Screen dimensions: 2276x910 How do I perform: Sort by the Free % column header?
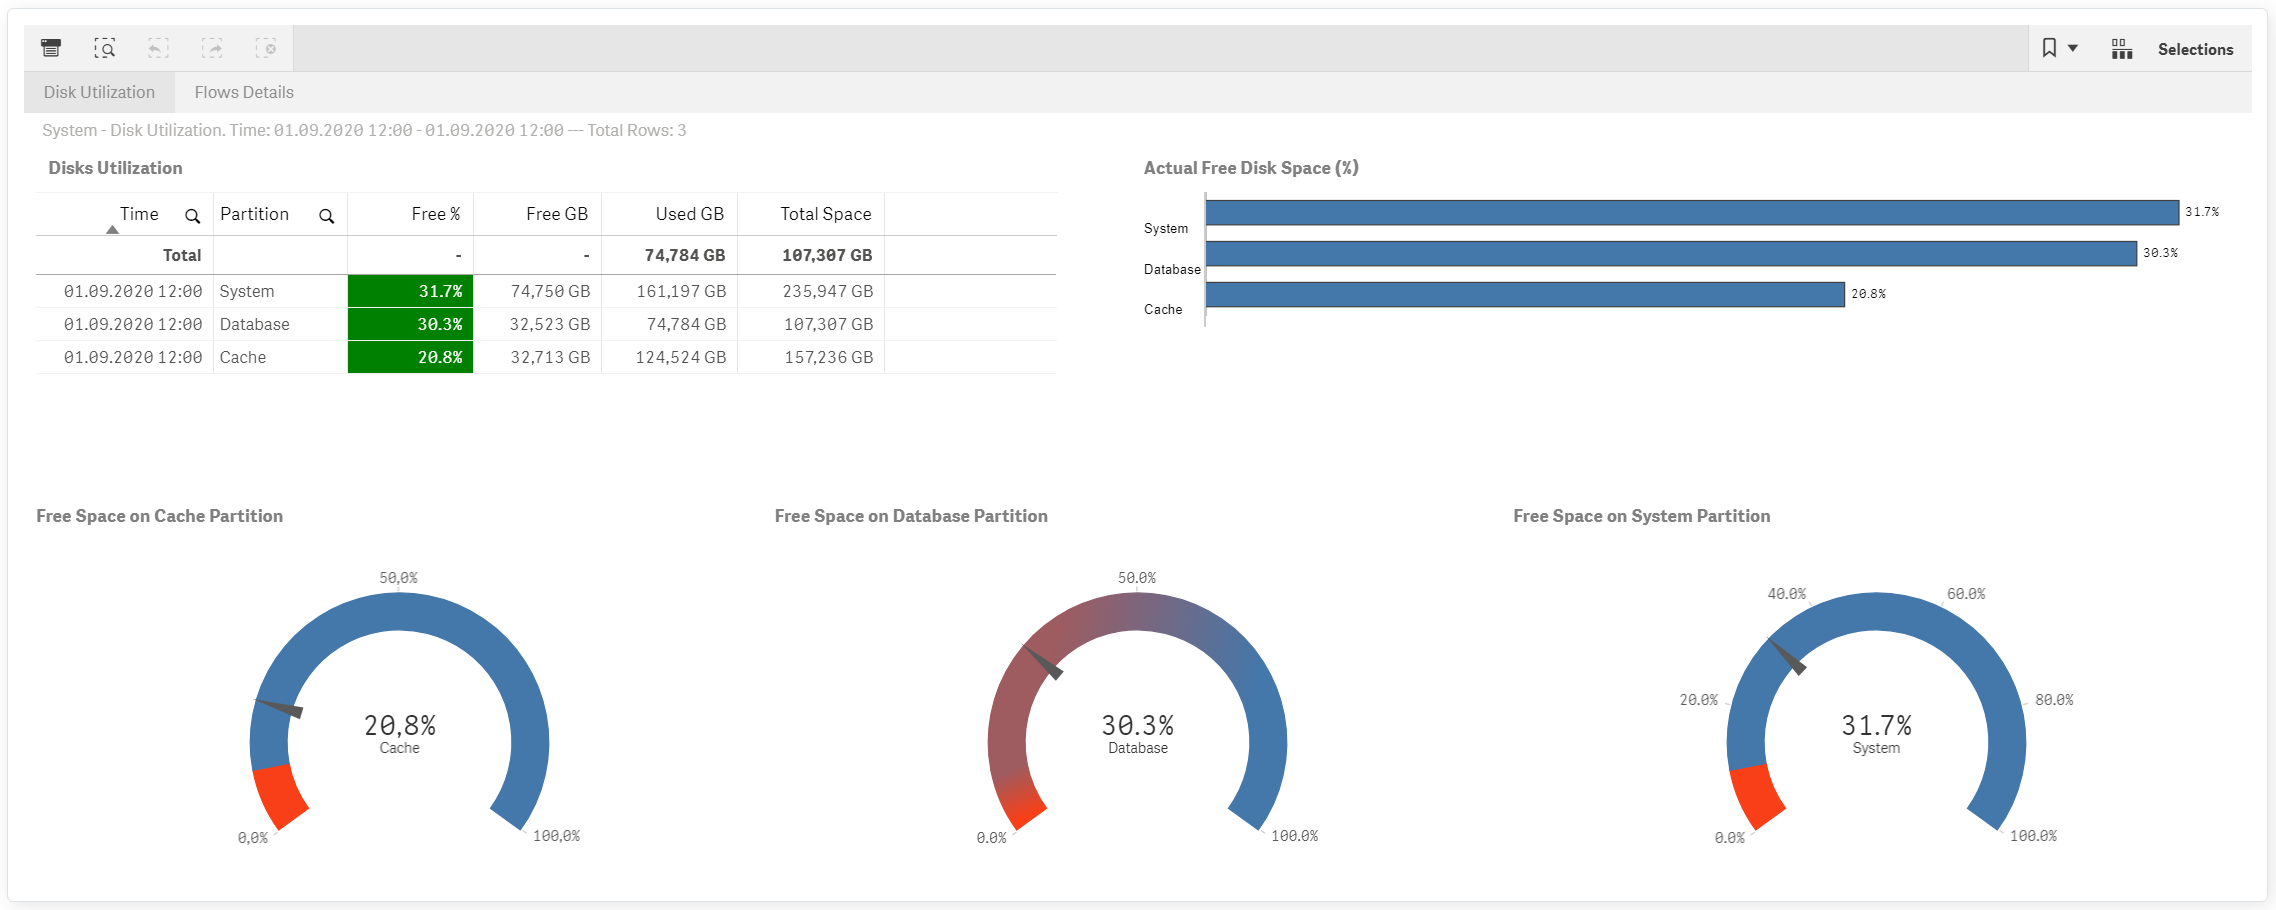click(436, 214)
